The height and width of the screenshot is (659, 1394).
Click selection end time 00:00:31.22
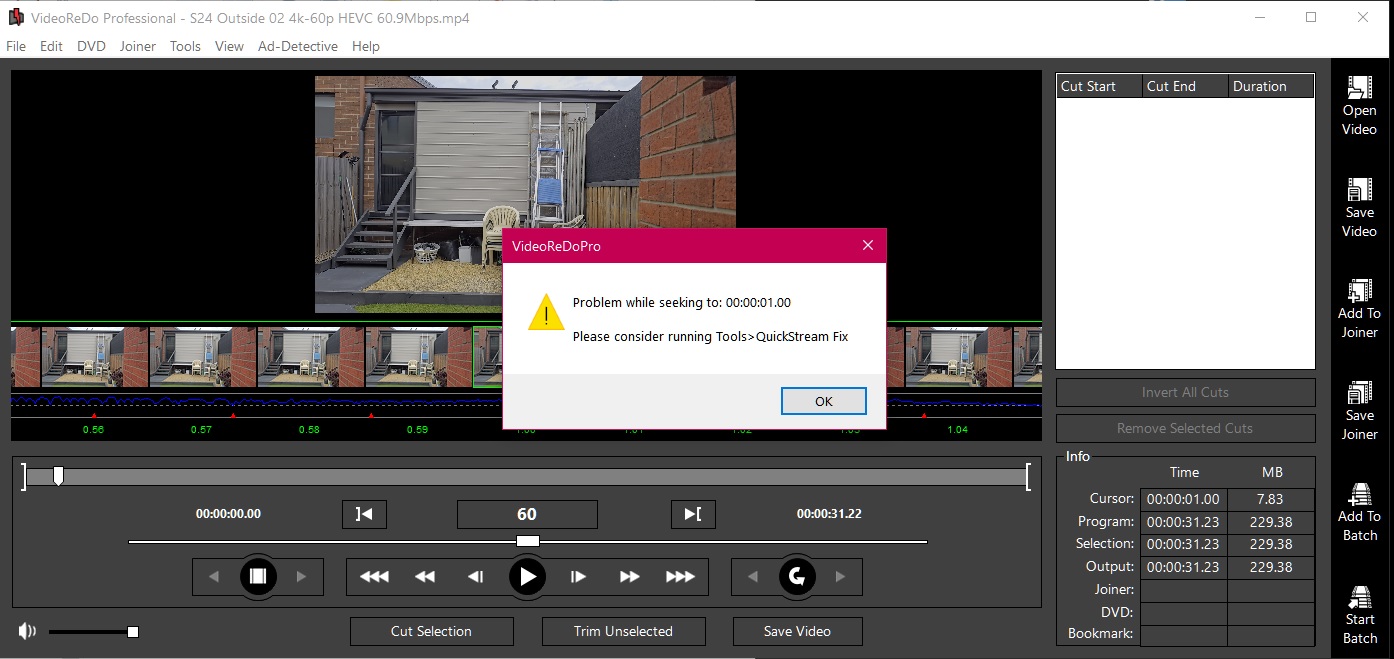829,514
